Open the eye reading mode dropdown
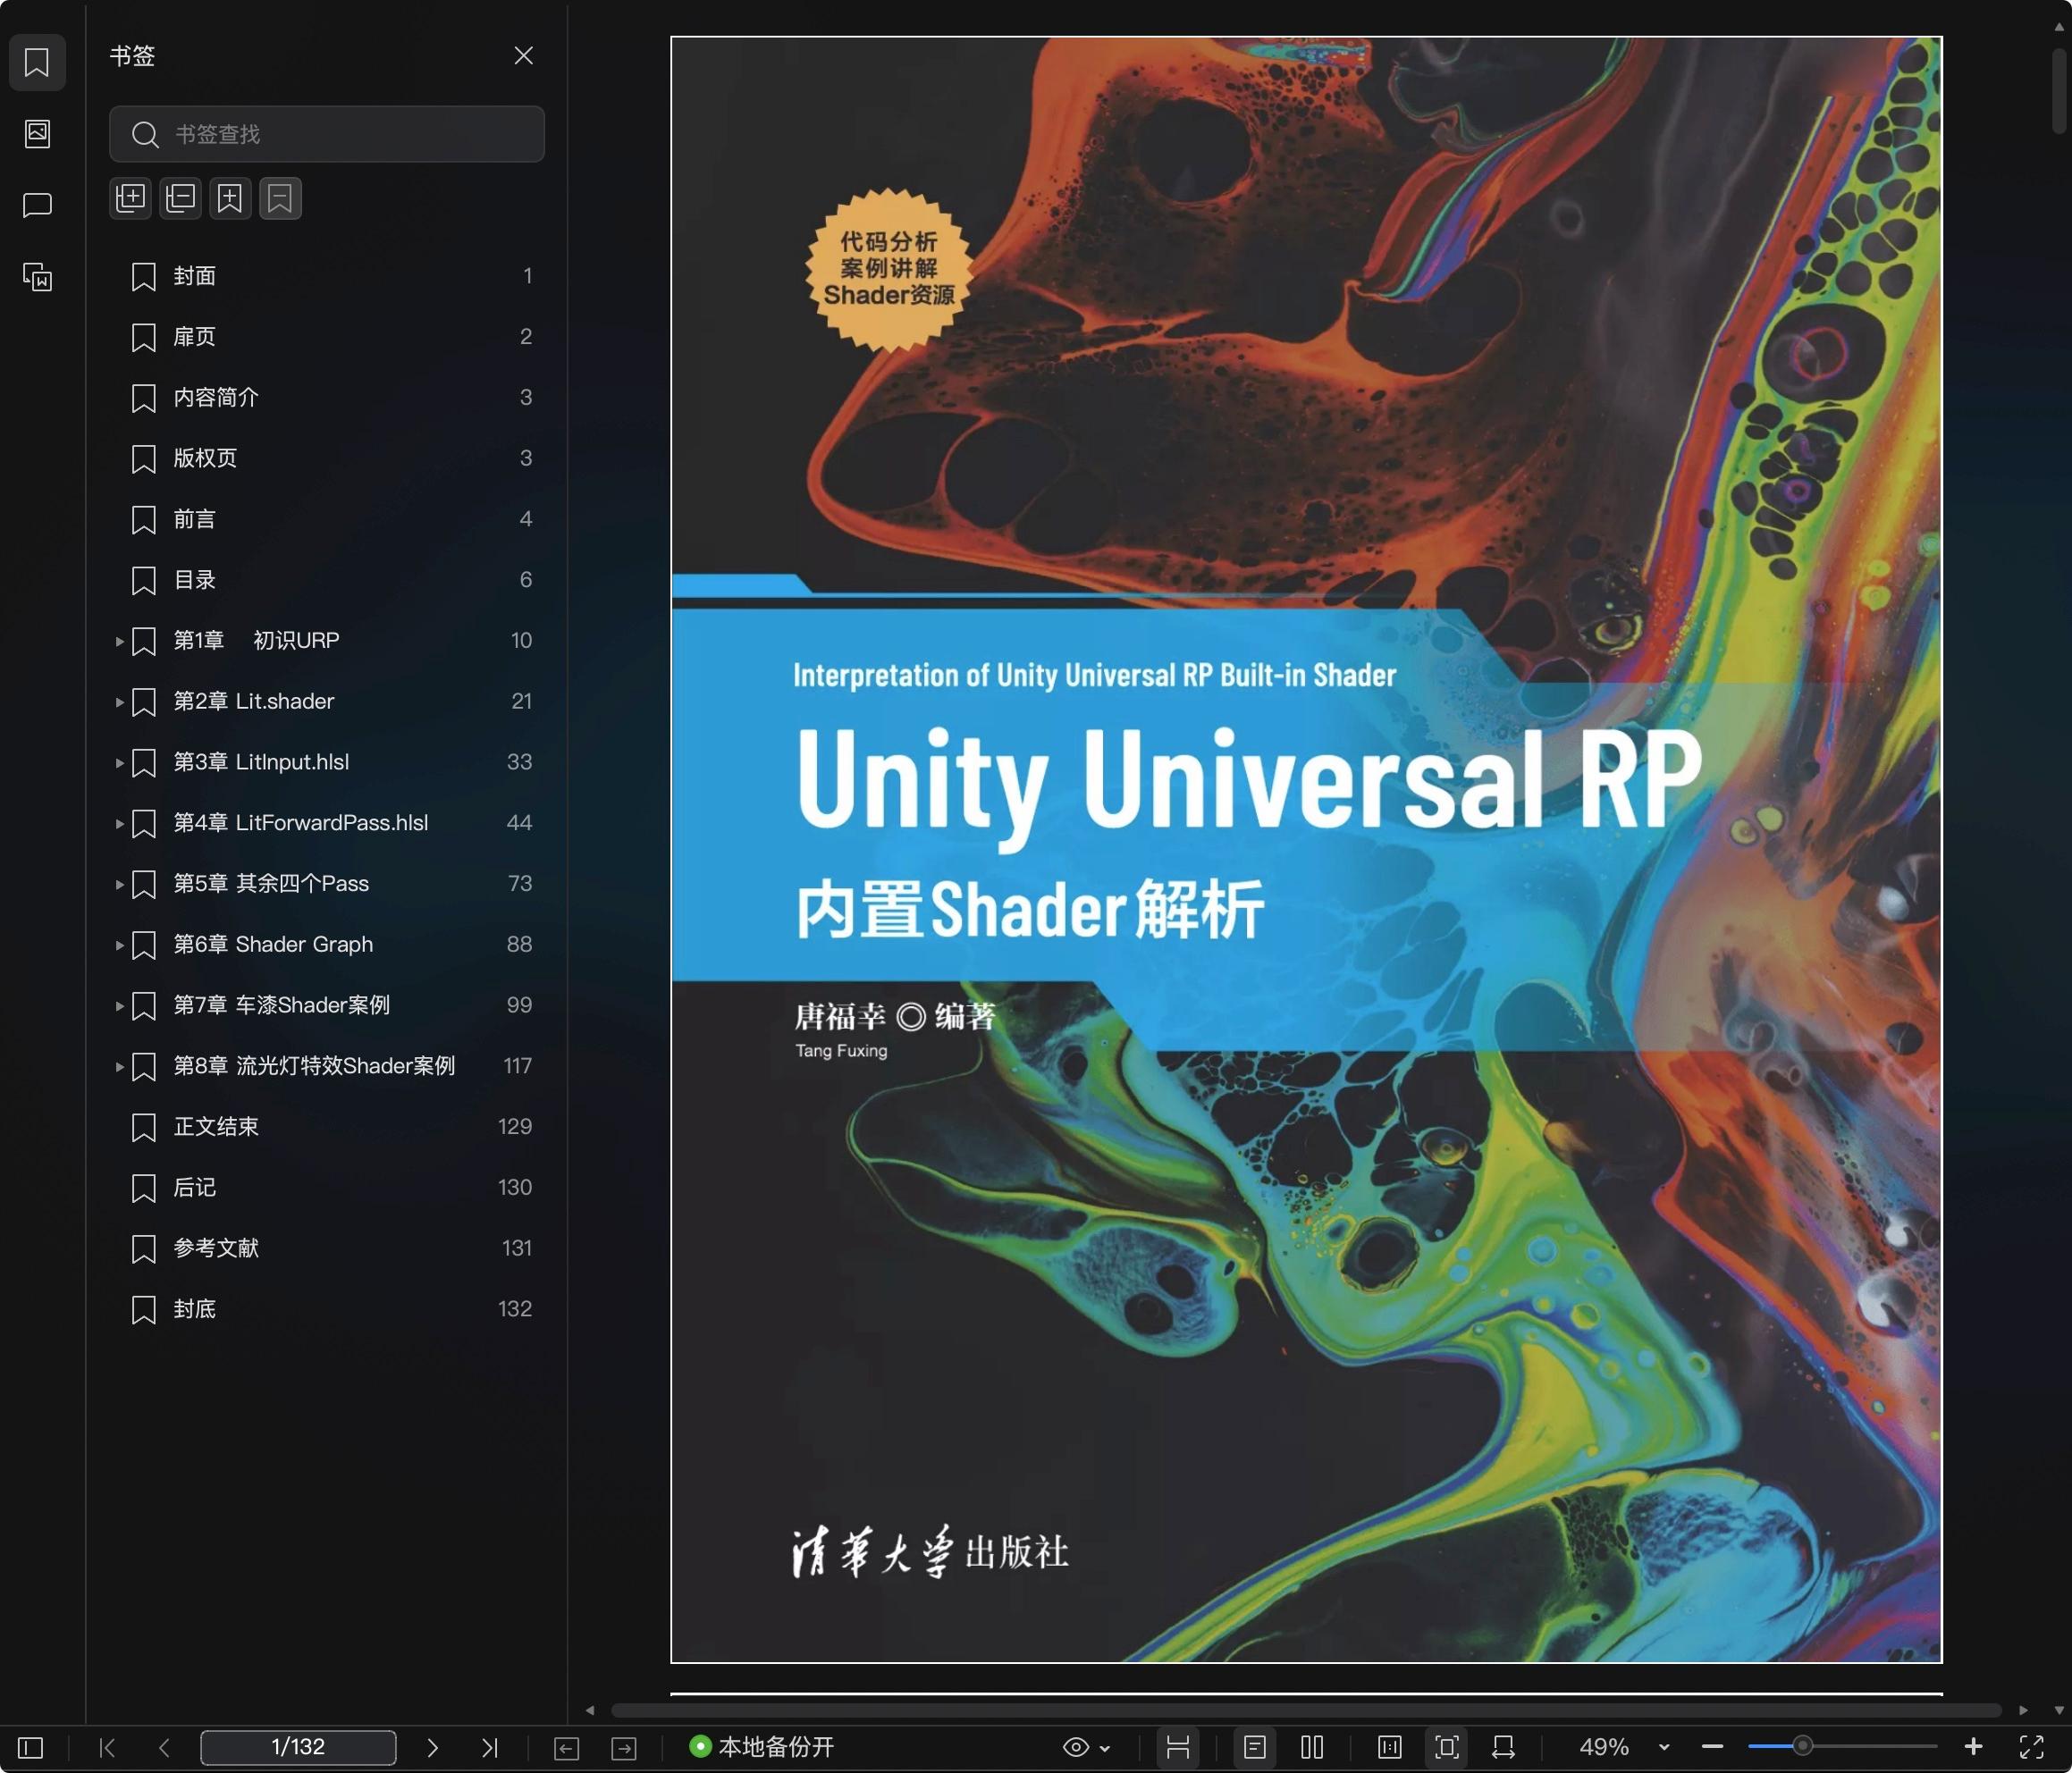 (x=1086, y=1747)
